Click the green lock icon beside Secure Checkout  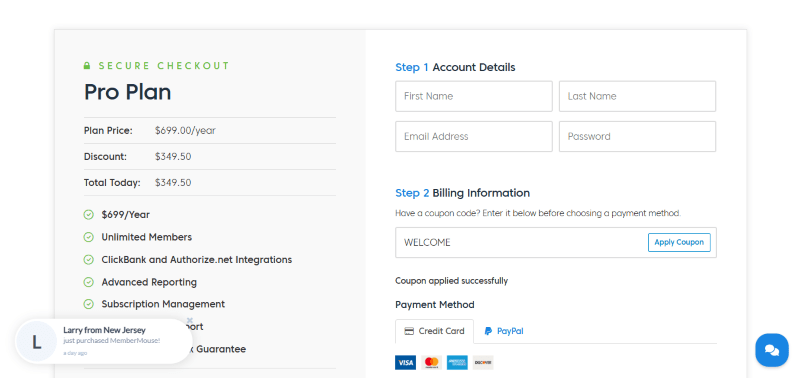(x=87, y=66)
